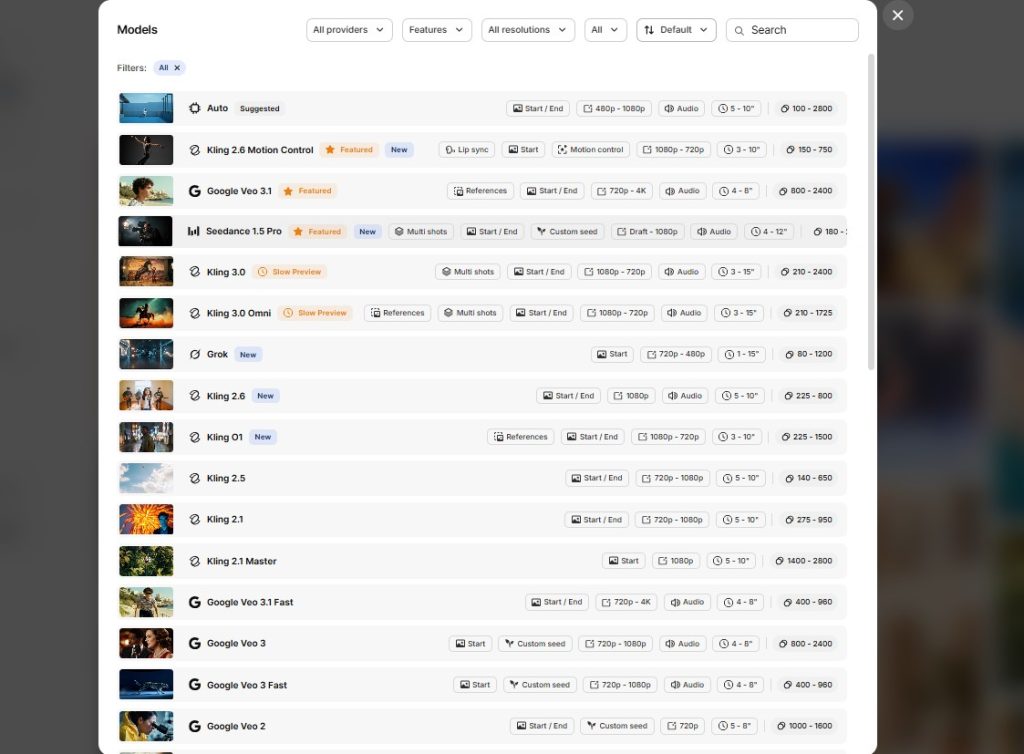This screenshot has width=1024, height=754.
Task: Close the Models dialog with the X button
Action: (x=897, y=15)
